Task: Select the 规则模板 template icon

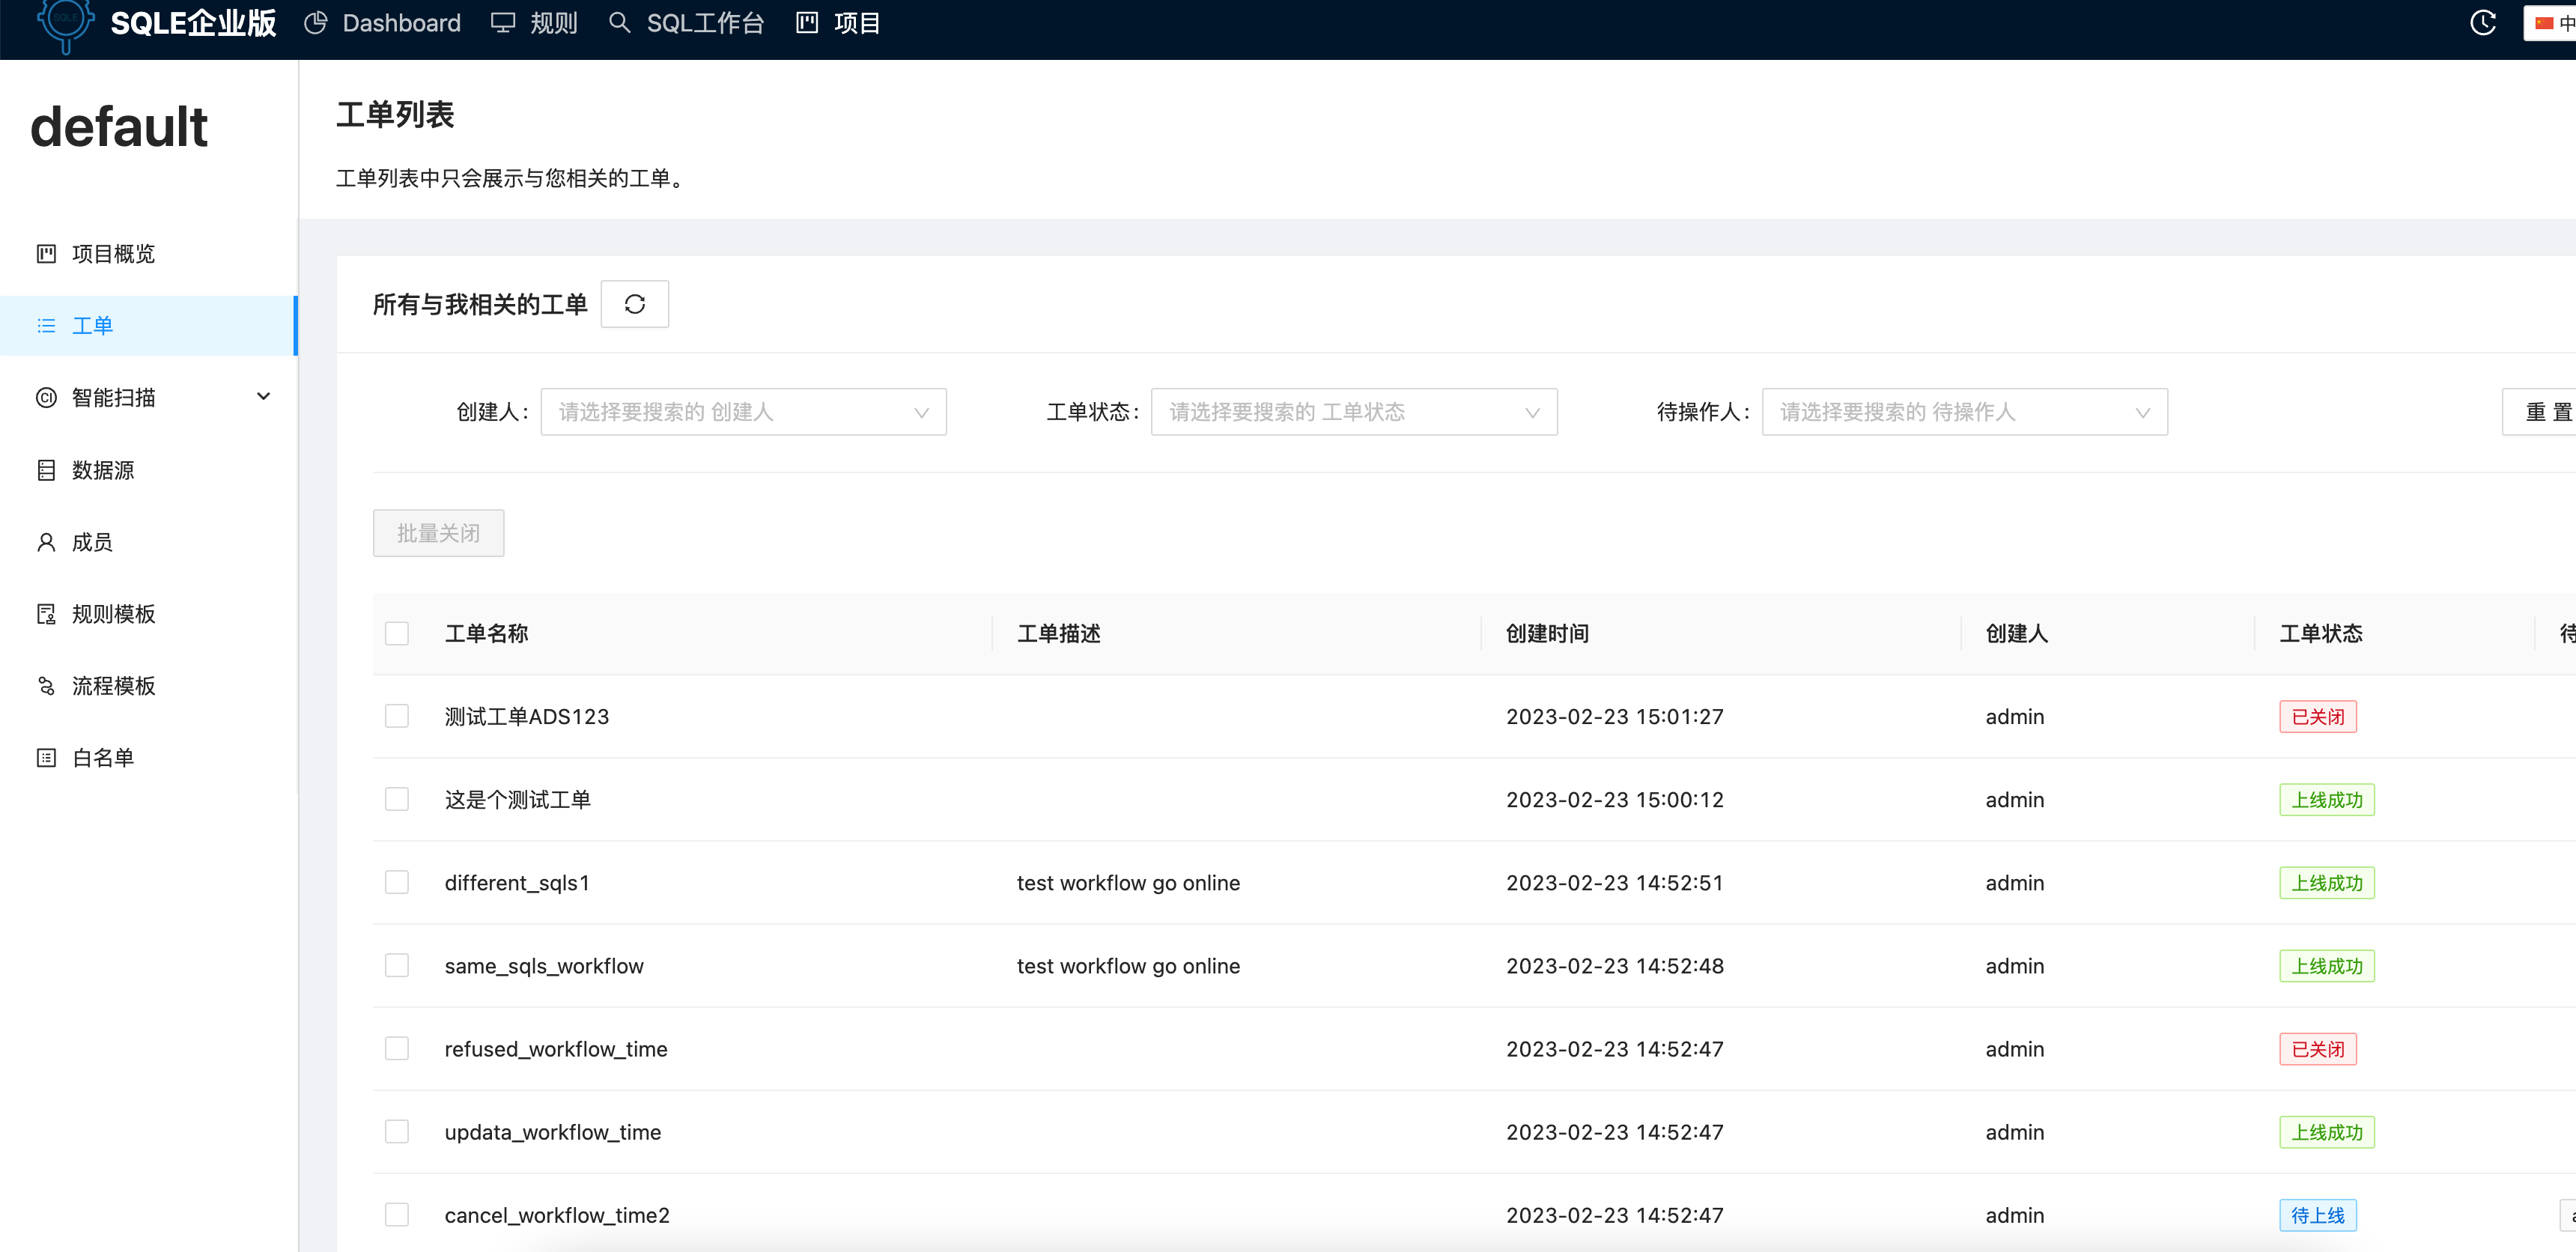Action: (46, 613)
